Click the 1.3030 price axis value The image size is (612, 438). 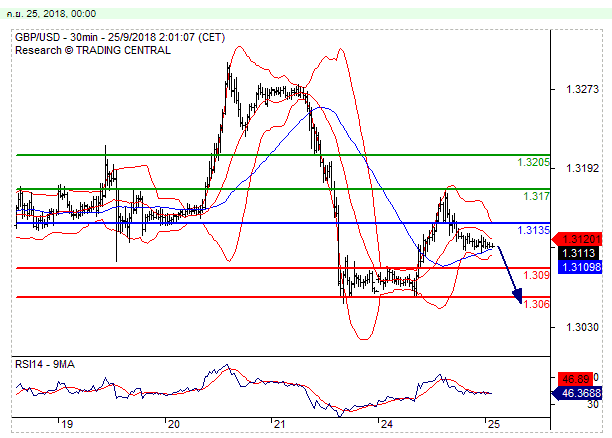tap(582, 327)
